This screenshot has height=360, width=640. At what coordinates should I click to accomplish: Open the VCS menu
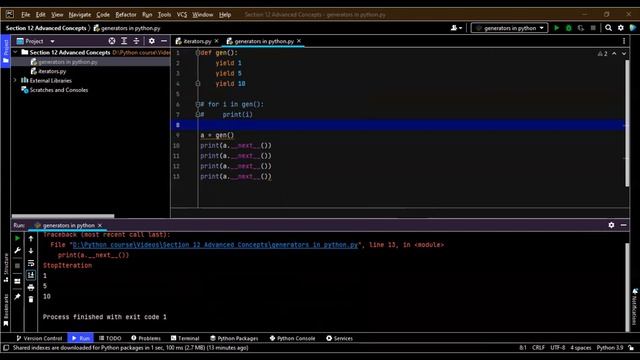pyautogui.click(x=182, y=14)
